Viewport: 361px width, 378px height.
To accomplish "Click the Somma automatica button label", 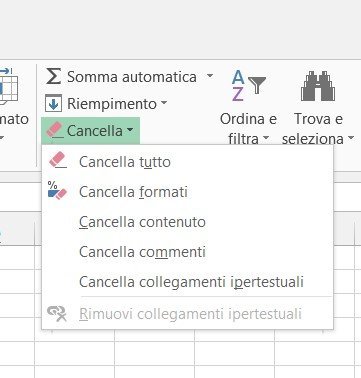I will 132,77.
